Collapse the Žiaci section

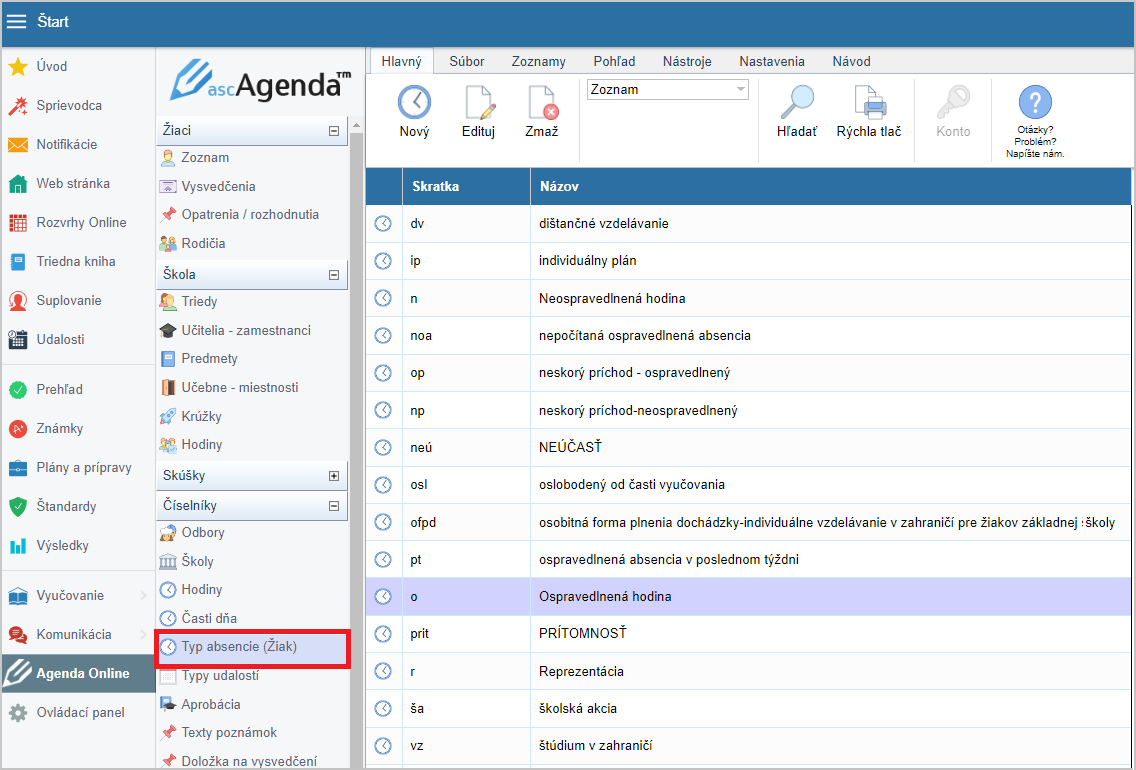[x=334, y=131]
